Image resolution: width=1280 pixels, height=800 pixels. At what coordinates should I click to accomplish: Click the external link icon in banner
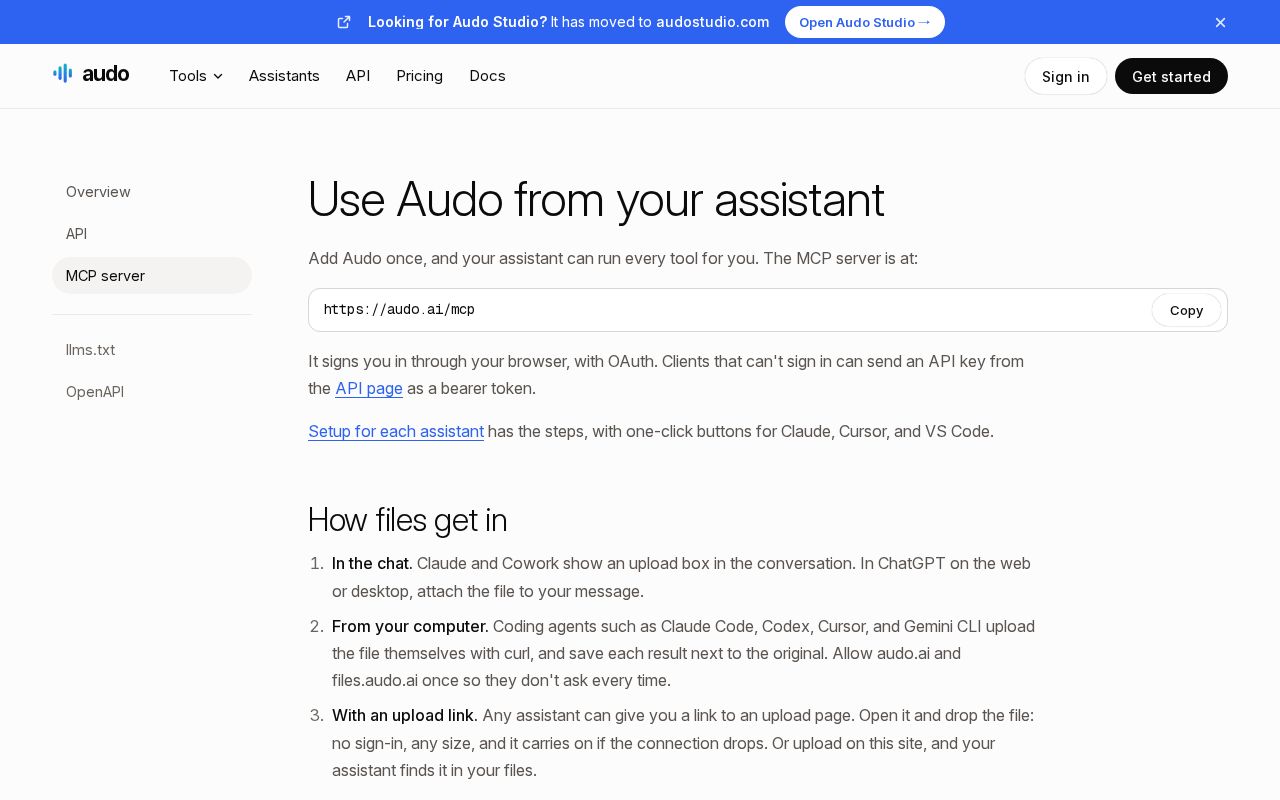click(x=344, y=22)
